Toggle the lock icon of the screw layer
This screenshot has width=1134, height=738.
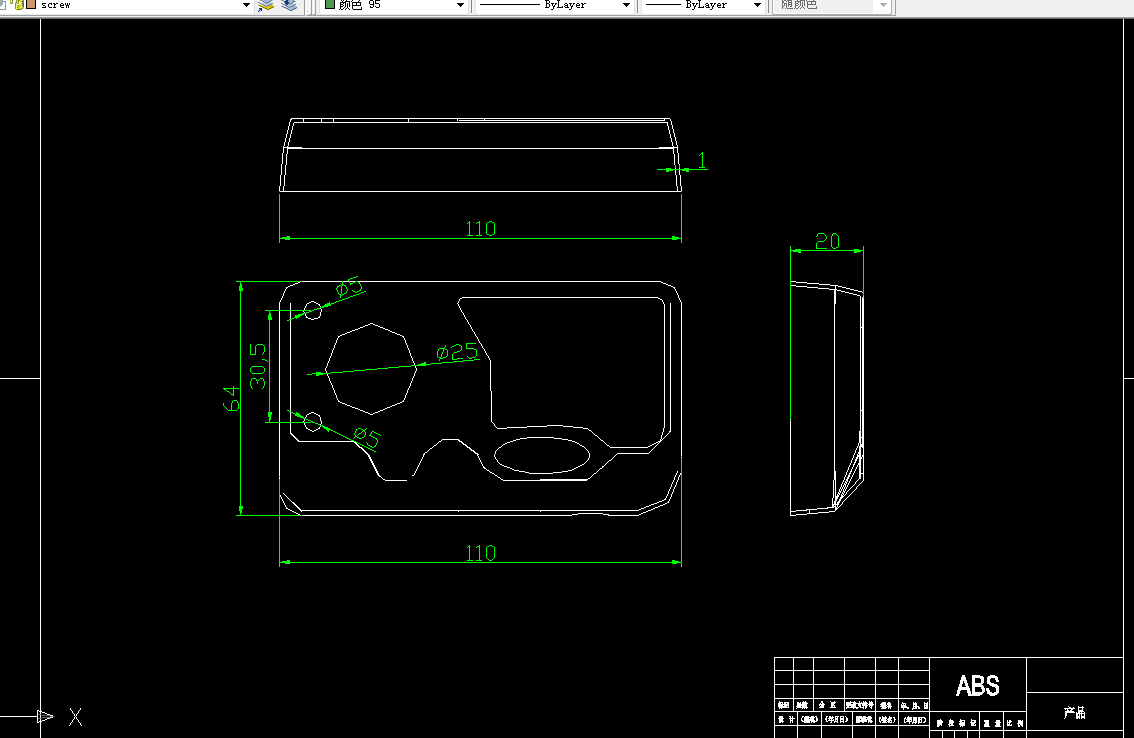click(19, 4)
